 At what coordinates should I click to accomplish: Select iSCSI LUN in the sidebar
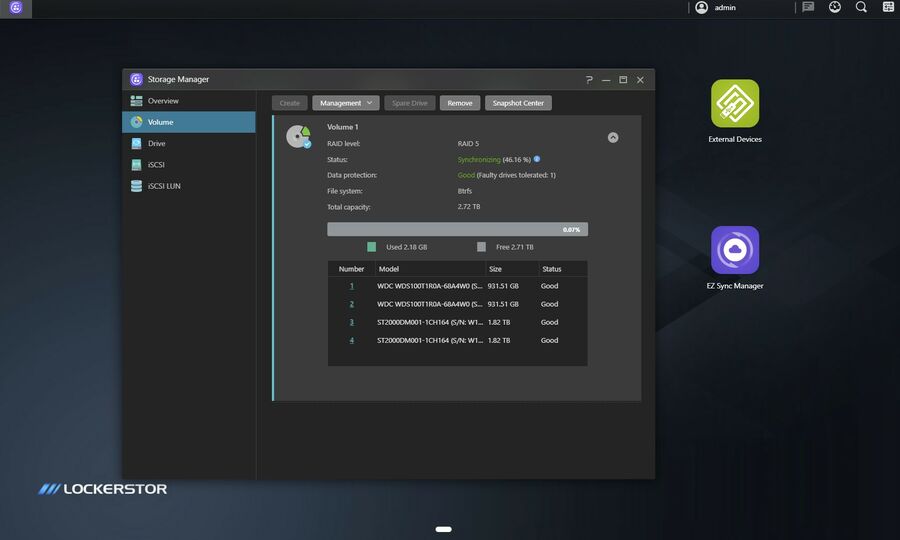[x=164, y=186]
